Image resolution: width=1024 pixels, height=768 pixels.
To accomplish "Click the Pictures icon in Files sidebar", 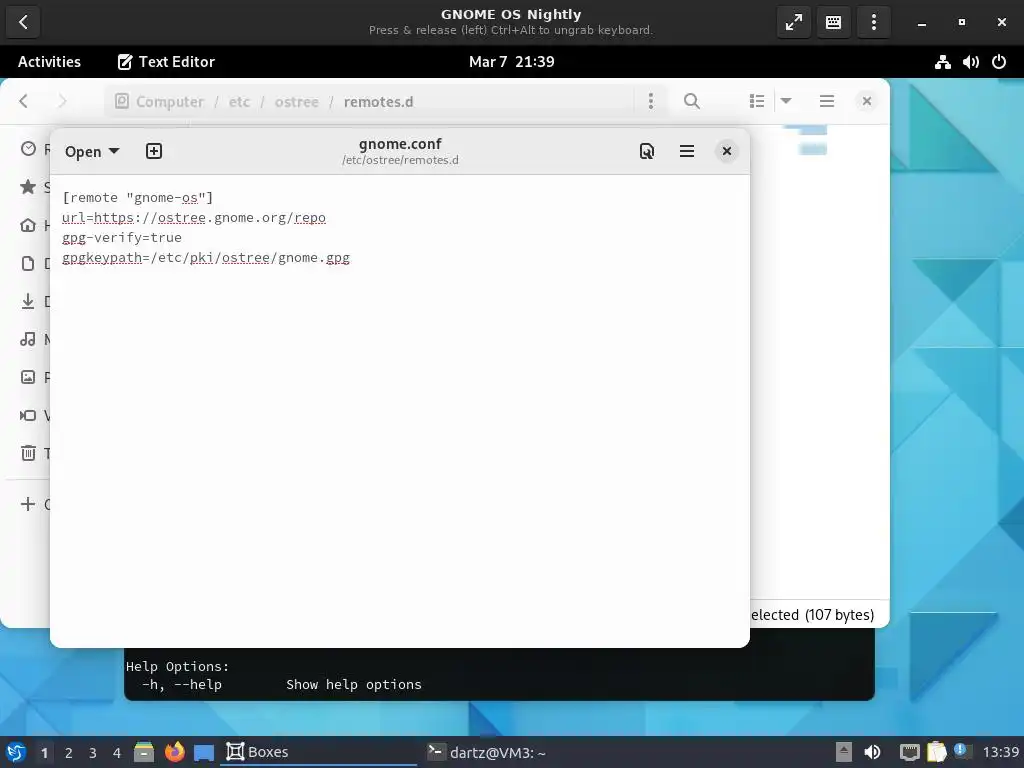I will pos(28,377).
